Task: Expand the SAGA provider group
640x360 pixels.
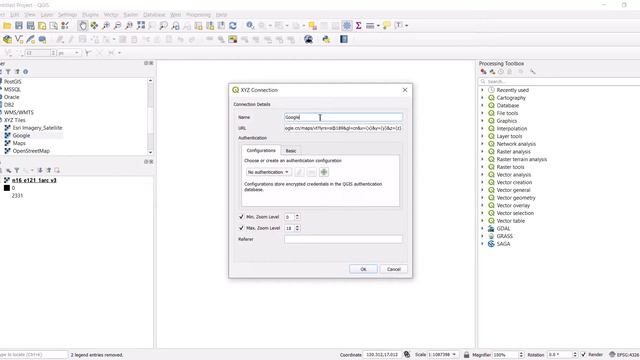Action: pyautogui.click(x=482, y=244)
